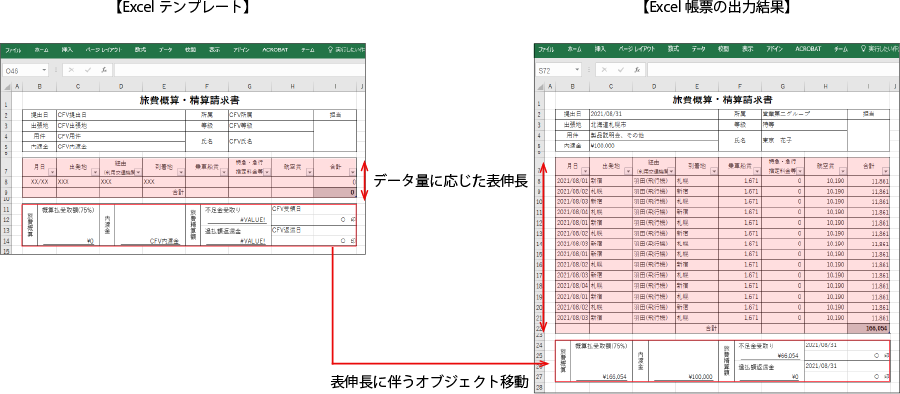Select the dark total cell 166,054 in right sheet
Screen dimensions: 900x394
click(868, 327)
